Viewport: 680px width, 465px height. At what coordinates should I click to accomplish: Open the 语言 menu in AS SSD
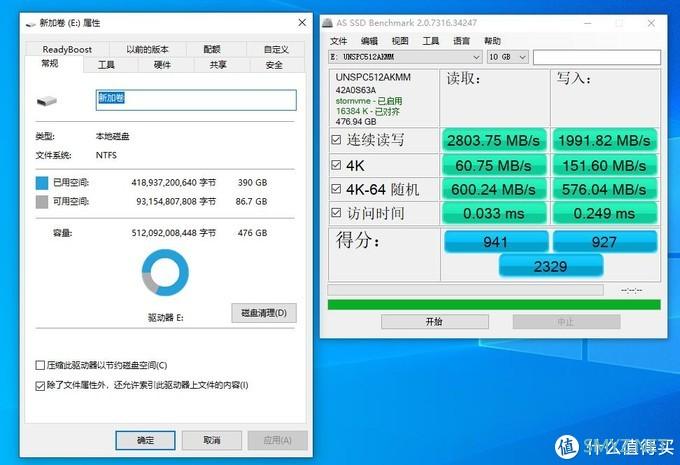(x=461, y=41)
